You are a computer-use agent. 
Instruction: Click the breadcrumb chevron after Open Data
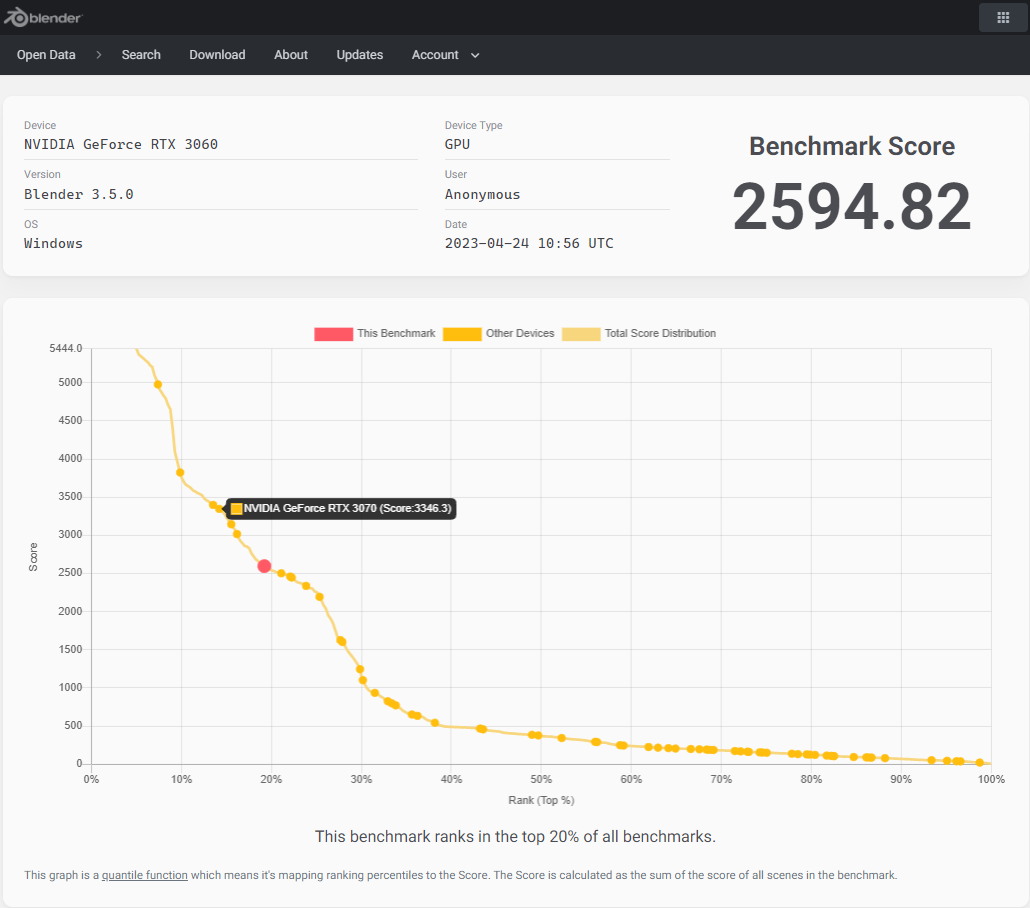click(x=99, y=55)
